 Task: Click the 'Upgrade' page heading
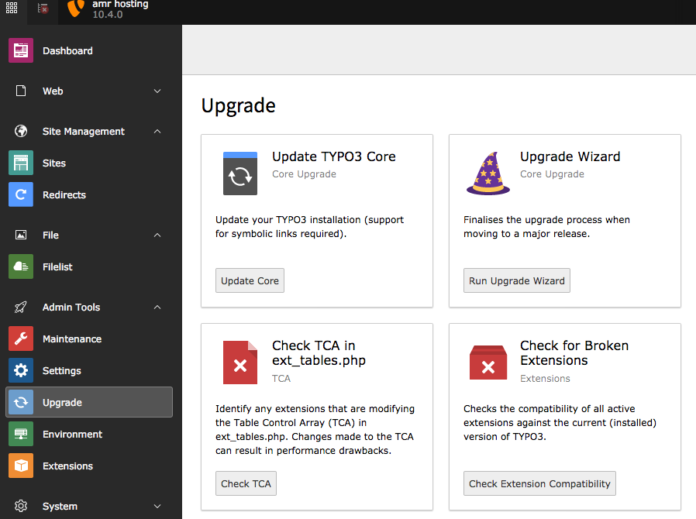pyautogui.click(x=238, y=106)
